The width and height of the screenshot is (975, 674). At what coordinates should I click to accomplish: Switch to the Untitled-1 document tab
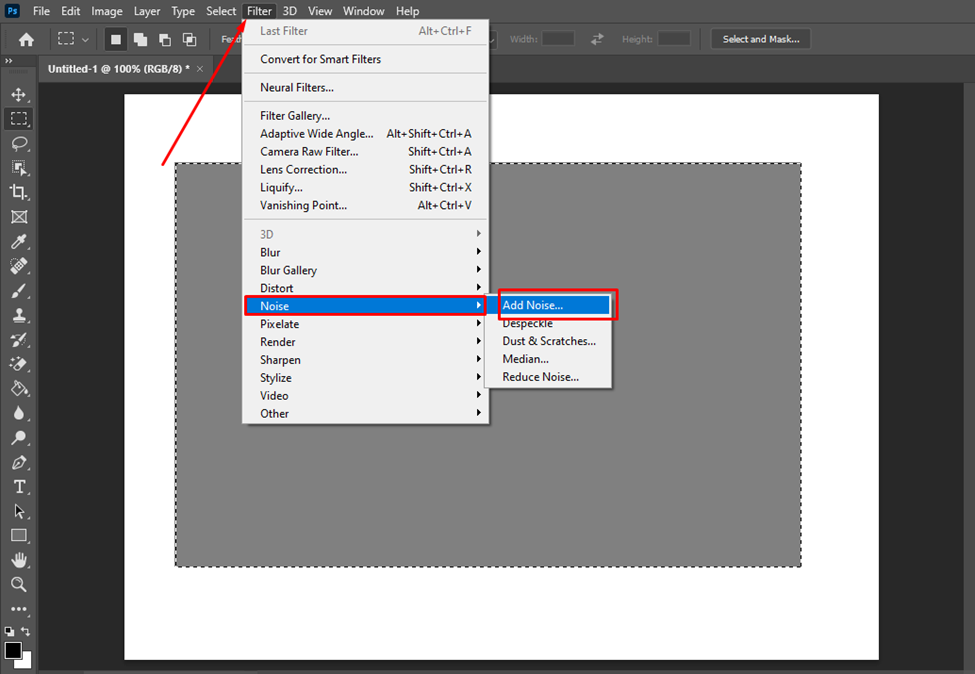[119, 69]
